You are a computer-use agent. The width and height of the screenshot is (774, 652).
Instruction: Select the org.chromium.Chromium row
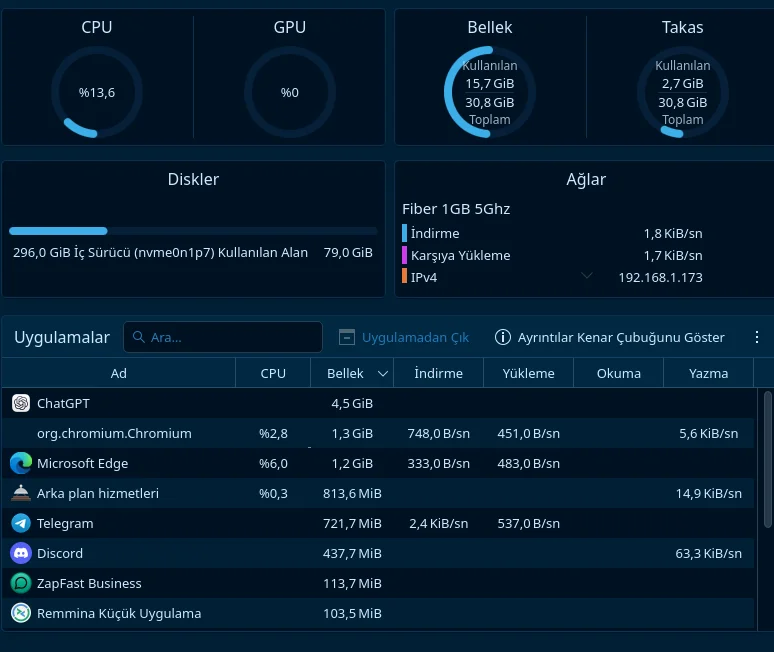tap(378, 433)
